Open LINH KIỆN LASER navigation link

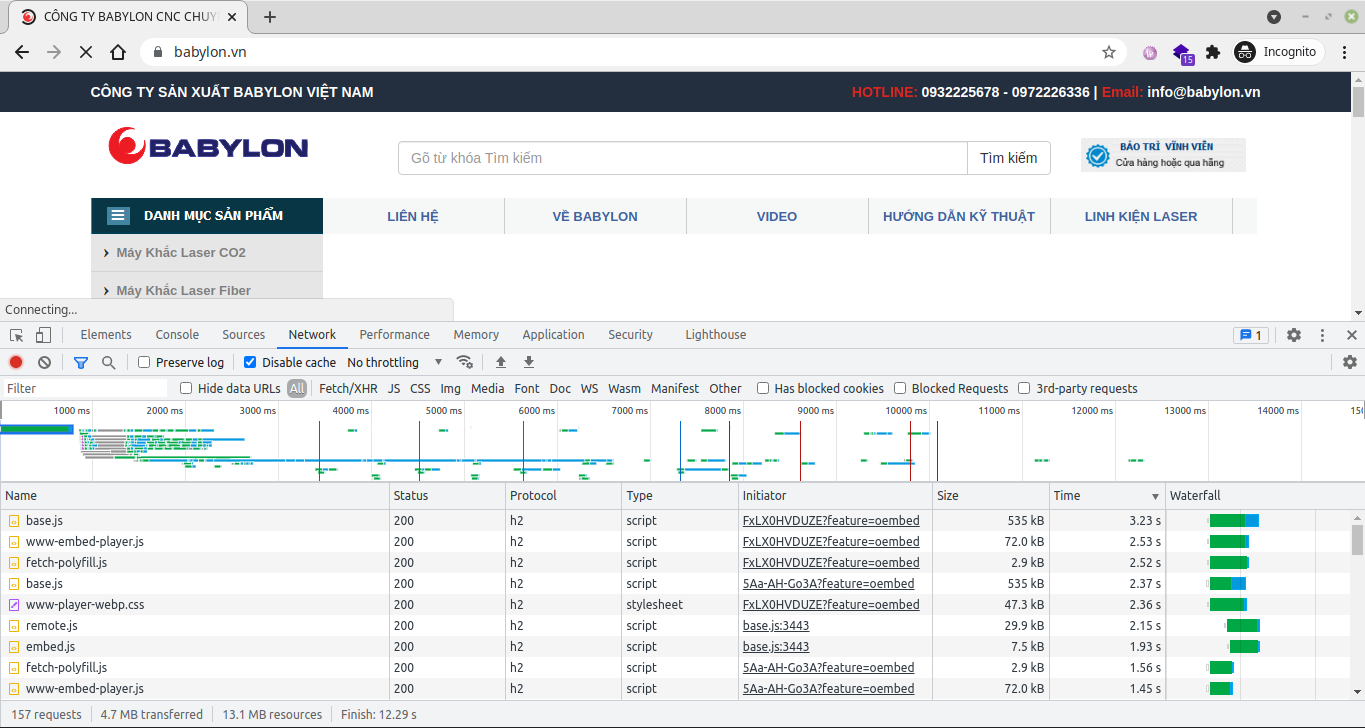tap(1141, 216)
